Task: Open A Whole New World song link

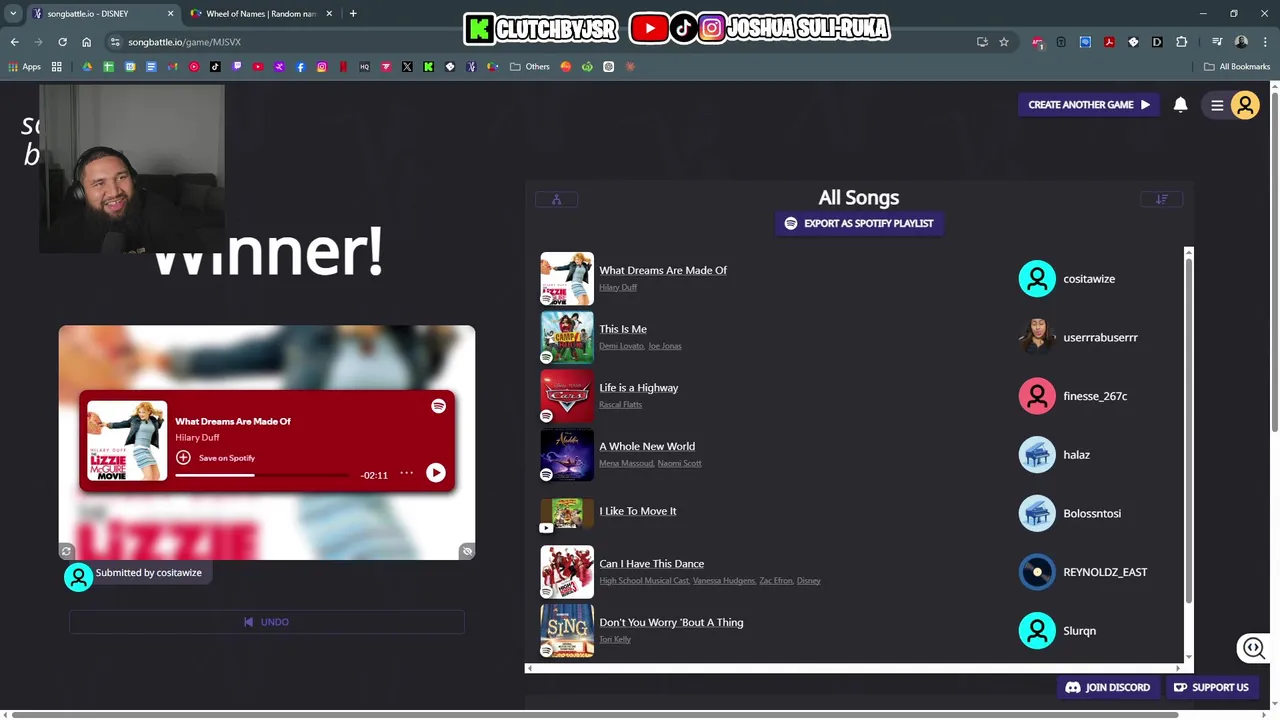Action: point(647,446)
